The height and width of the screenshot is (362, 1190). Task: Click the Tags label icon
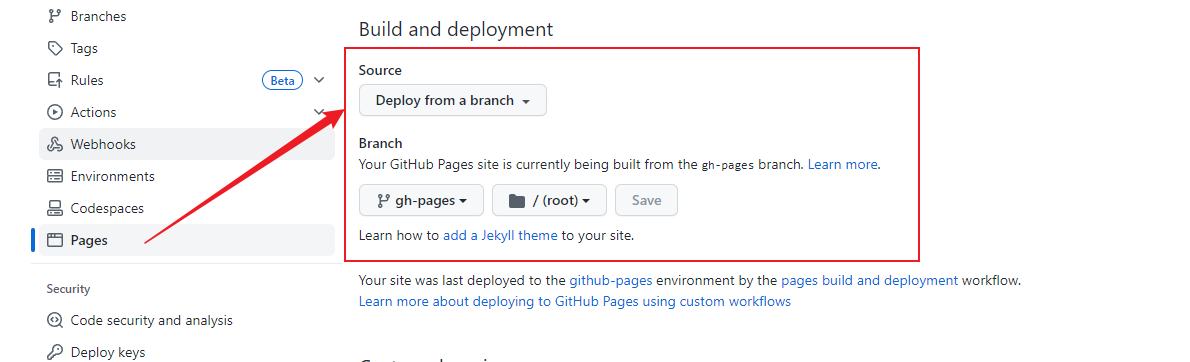pos(55,48)
